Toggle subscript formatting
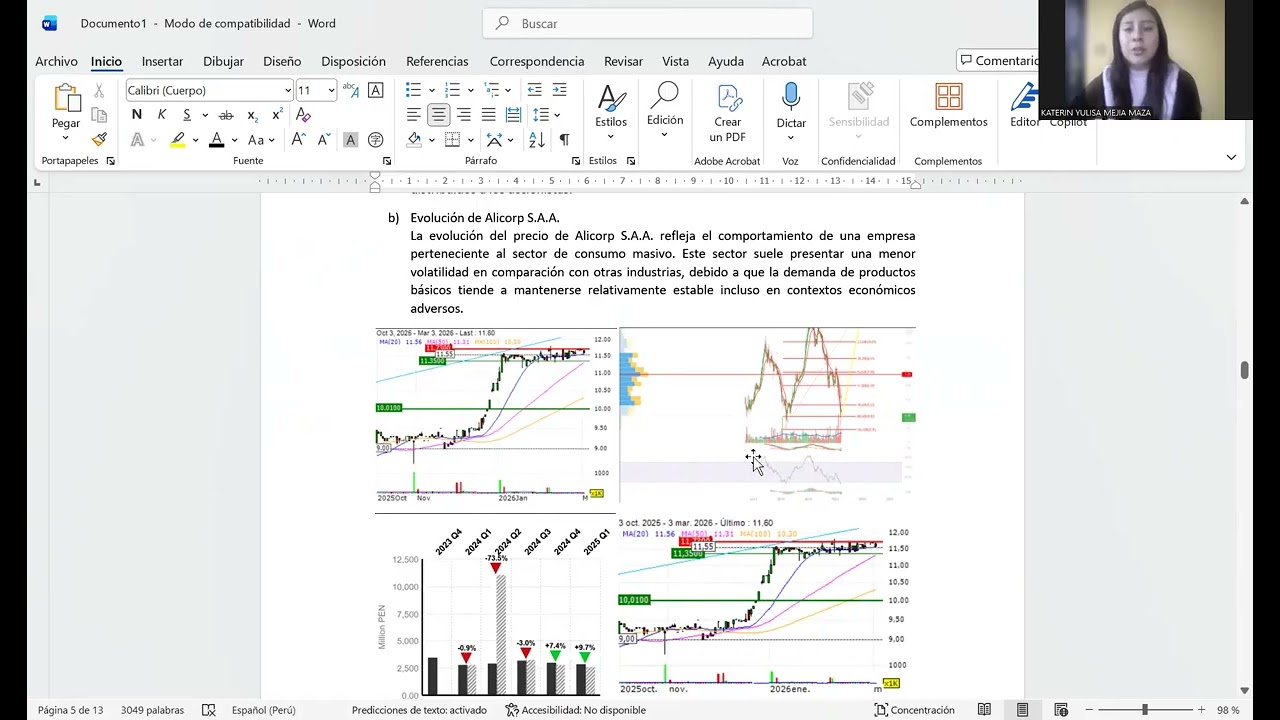The height and width of the screenshot is (720, 1280). [x=252, y=116]
